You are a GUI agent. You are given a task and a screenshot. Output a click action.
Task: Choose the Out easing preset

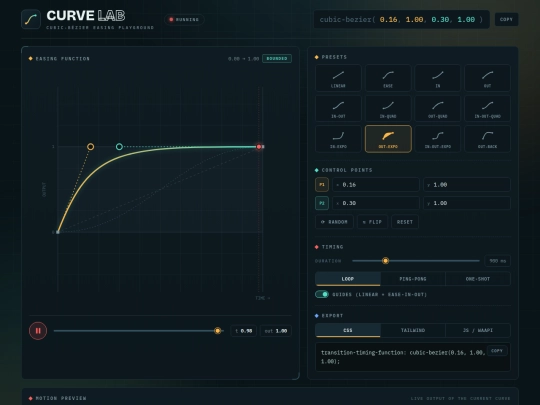click(488, 78)
